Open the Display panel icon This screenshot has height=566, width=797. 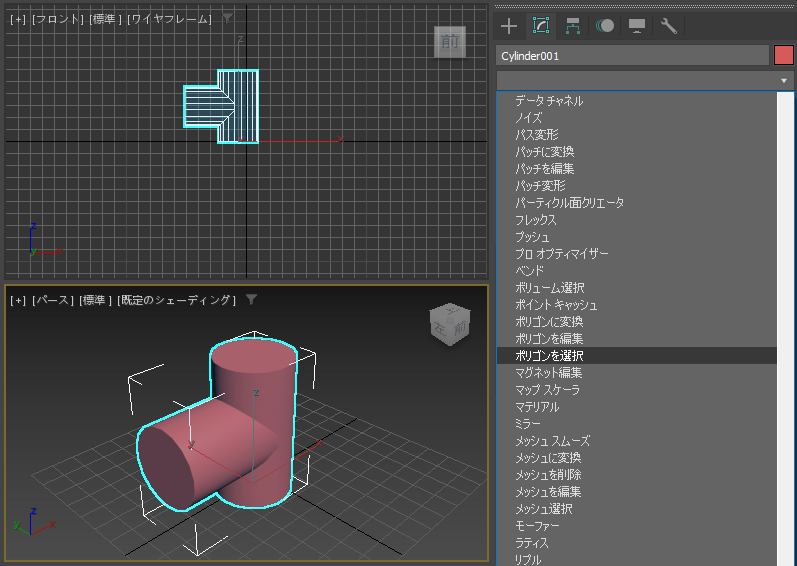(637, 26)
